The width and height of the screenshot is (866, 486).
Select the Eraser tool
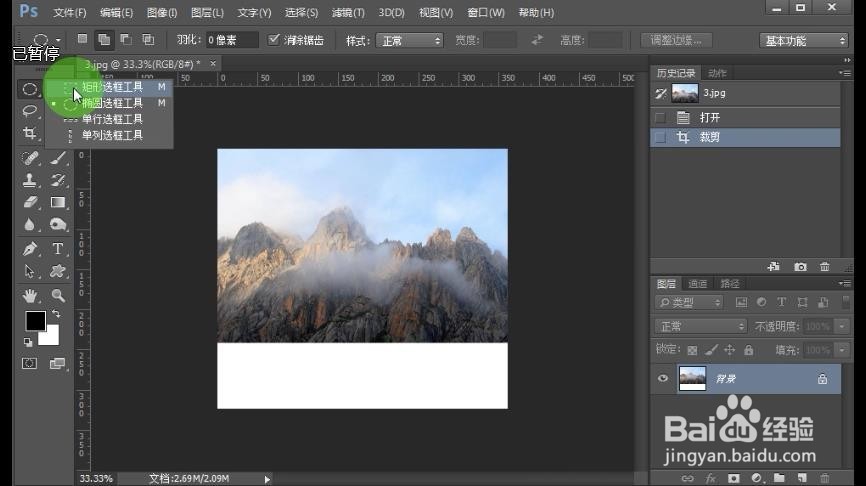[30, 202]
